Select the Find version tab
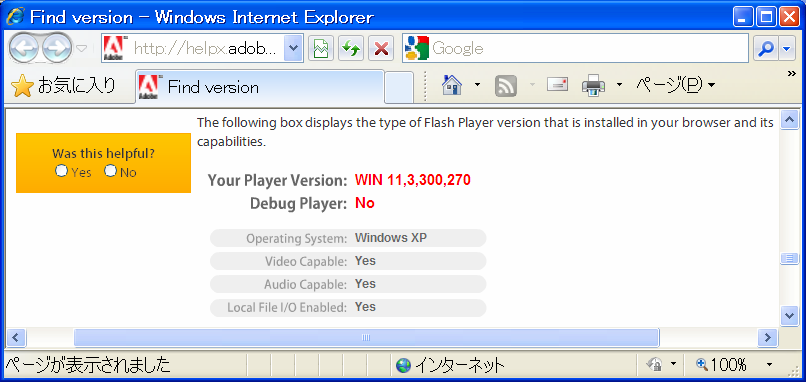 (260, 87)
